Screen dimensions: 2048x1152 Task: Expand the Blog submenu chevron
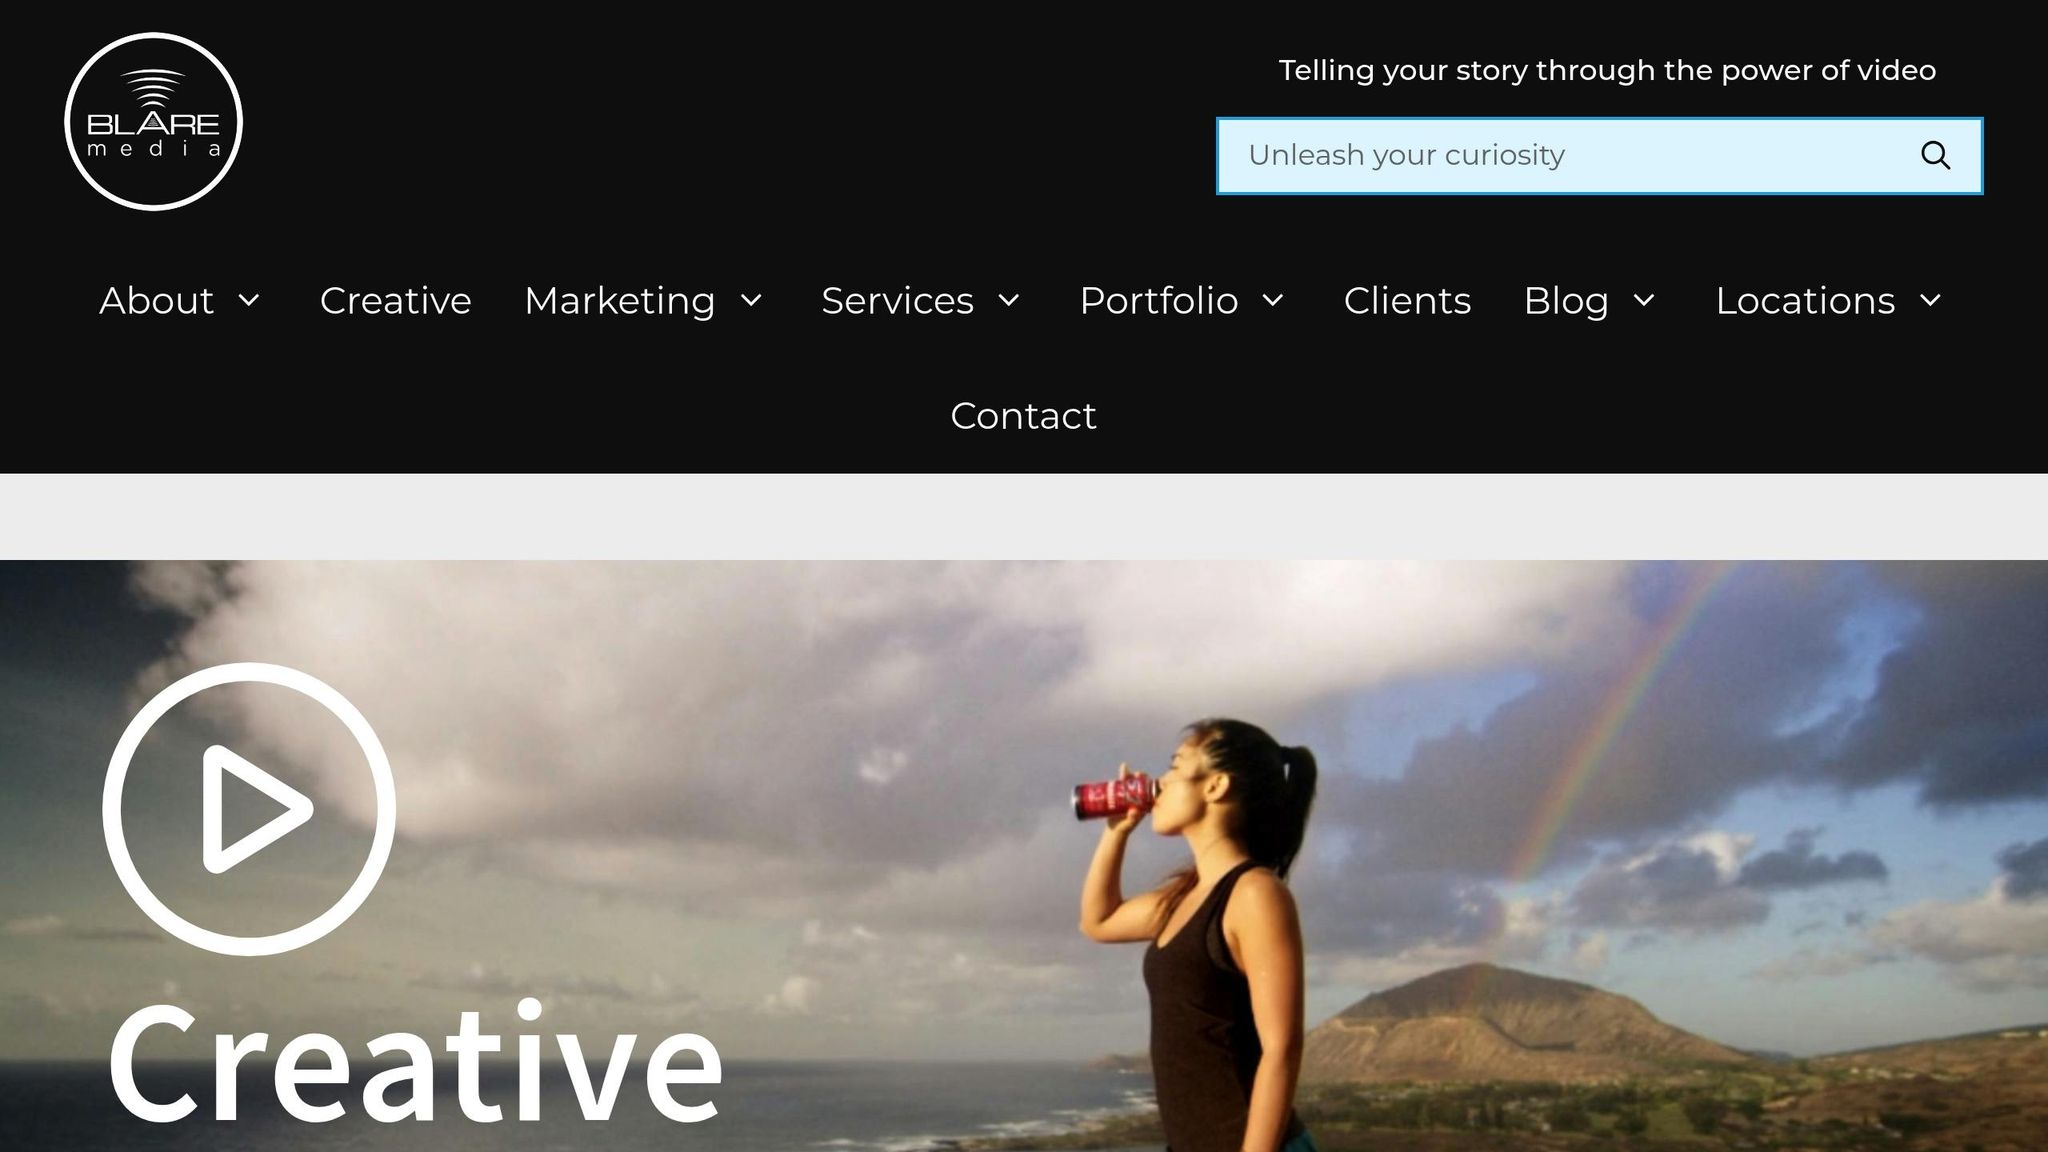pyautogui.click(x=1644, y=300)
